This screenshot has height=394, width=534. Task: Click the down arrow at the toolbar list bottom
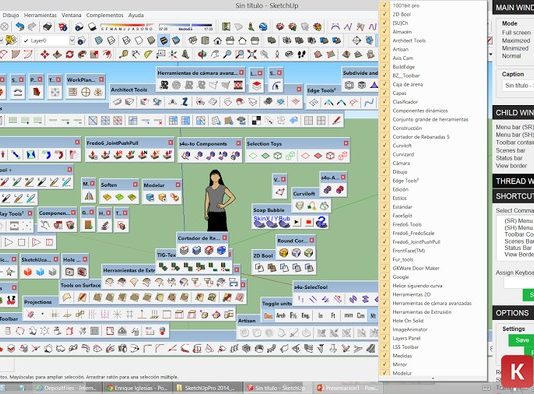pyautogui.click(x=433, y=378)
